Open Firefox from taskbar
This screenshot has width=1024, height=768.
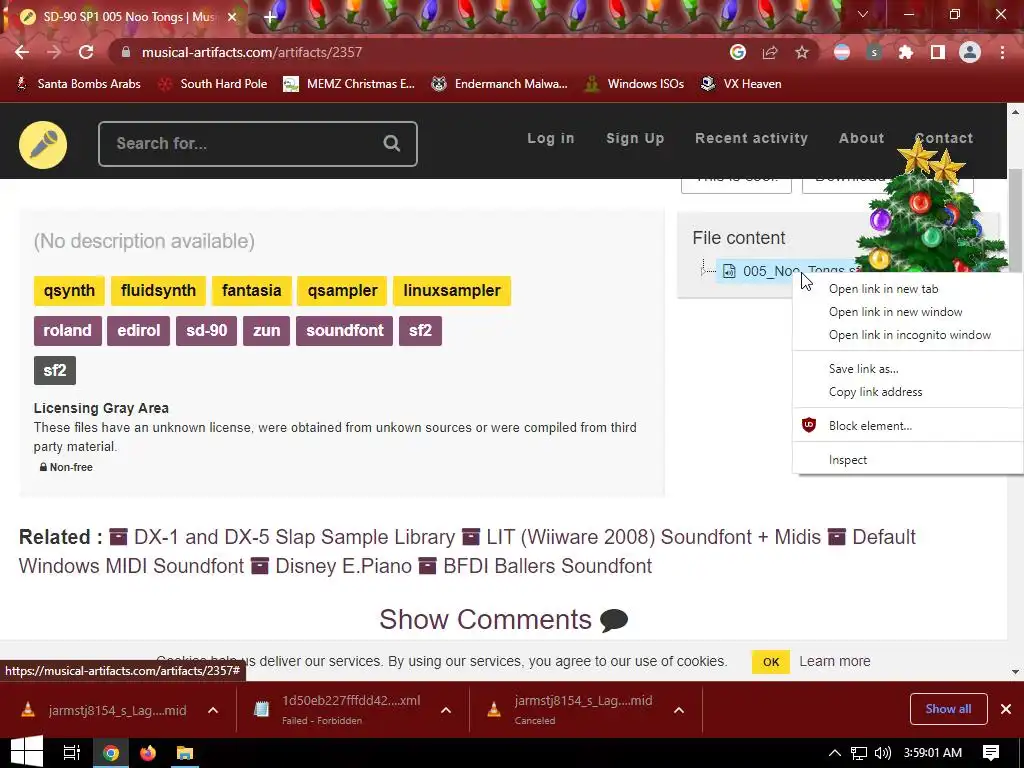pyautogui.click(x=148, y=753)
